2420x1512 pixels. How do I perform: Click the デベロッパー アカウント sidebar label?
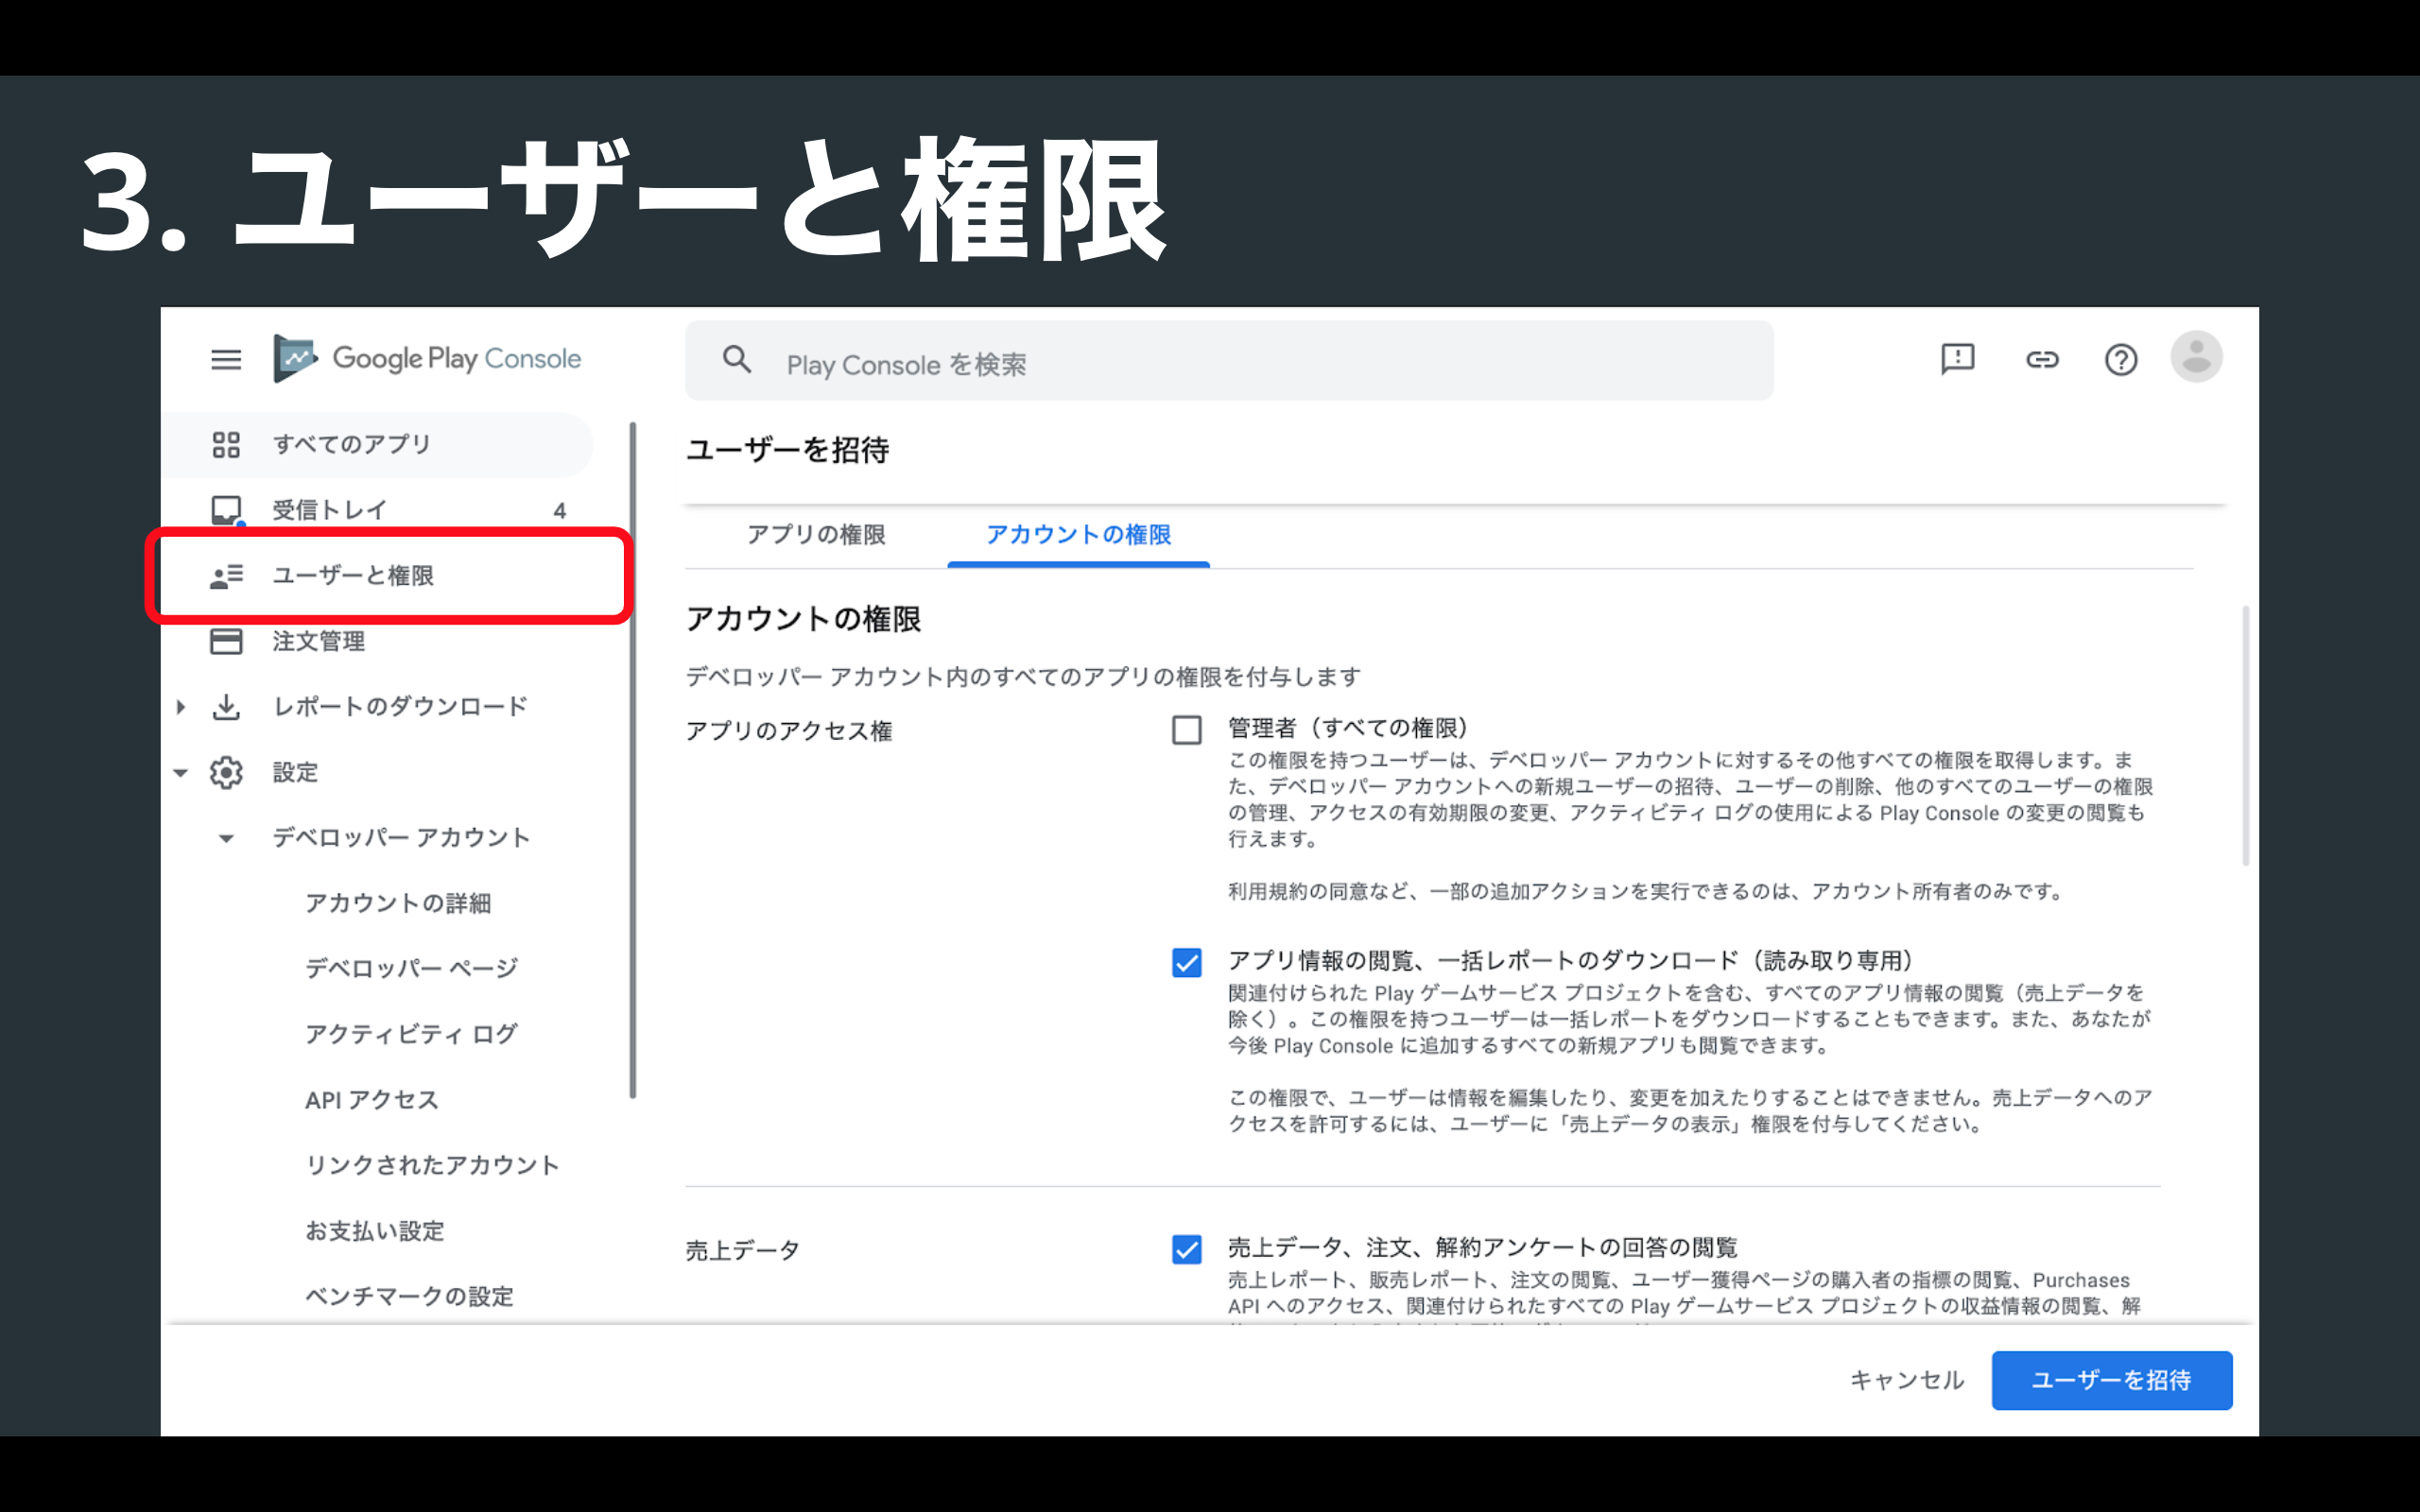[x=401, y=838]
